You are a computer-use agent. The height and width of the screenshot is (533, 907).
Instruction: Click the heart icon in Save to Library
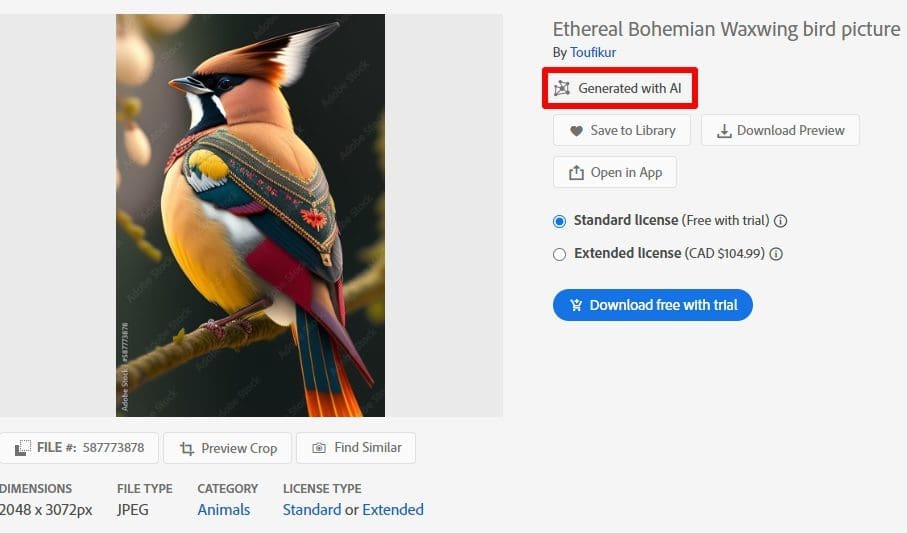[576, 131]
